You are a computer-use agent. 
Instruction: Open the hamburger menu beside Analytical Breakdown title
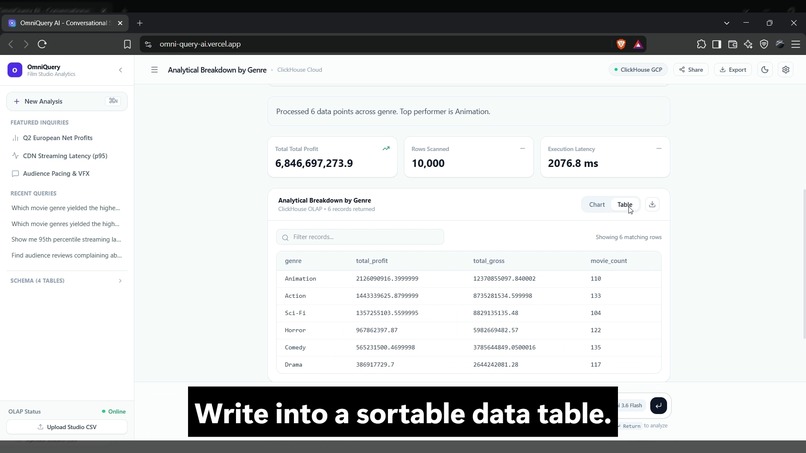[x=154, y=70]
